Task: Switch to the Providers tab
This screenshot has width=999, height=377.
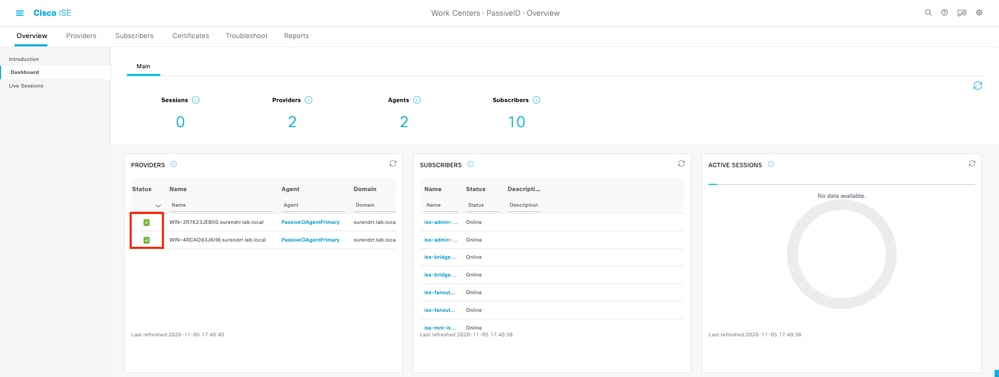Action: click(x=81, y=36)
